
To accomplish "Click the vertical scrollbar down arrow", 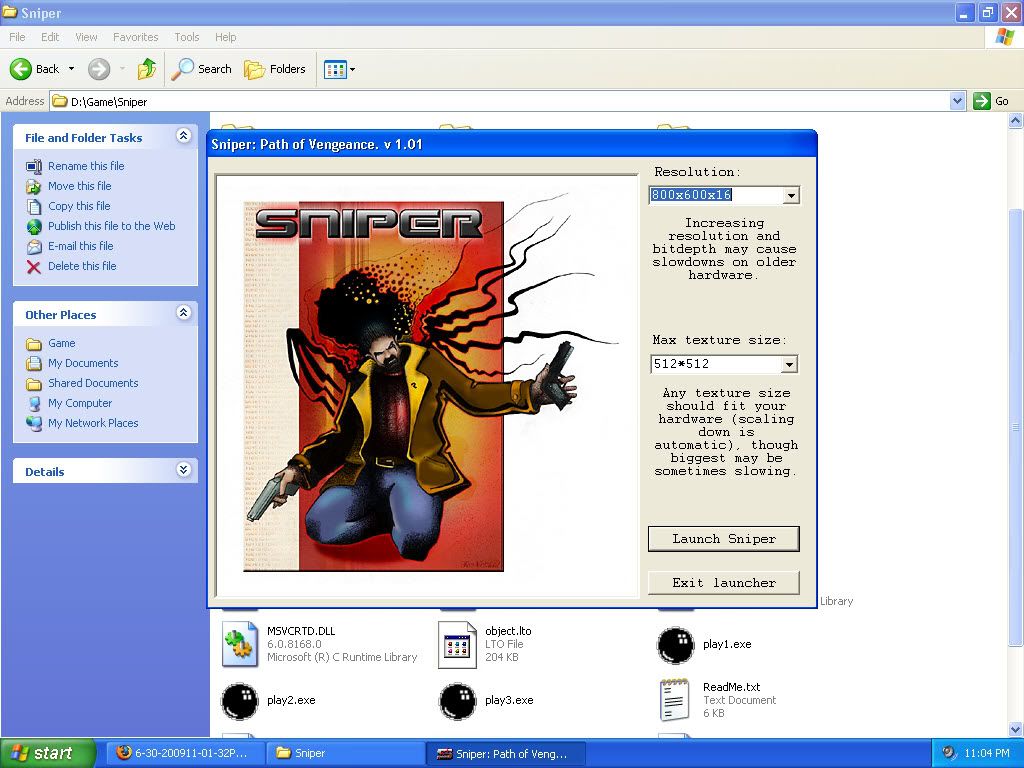I will pyautogui.click(x=1016, y=729).
